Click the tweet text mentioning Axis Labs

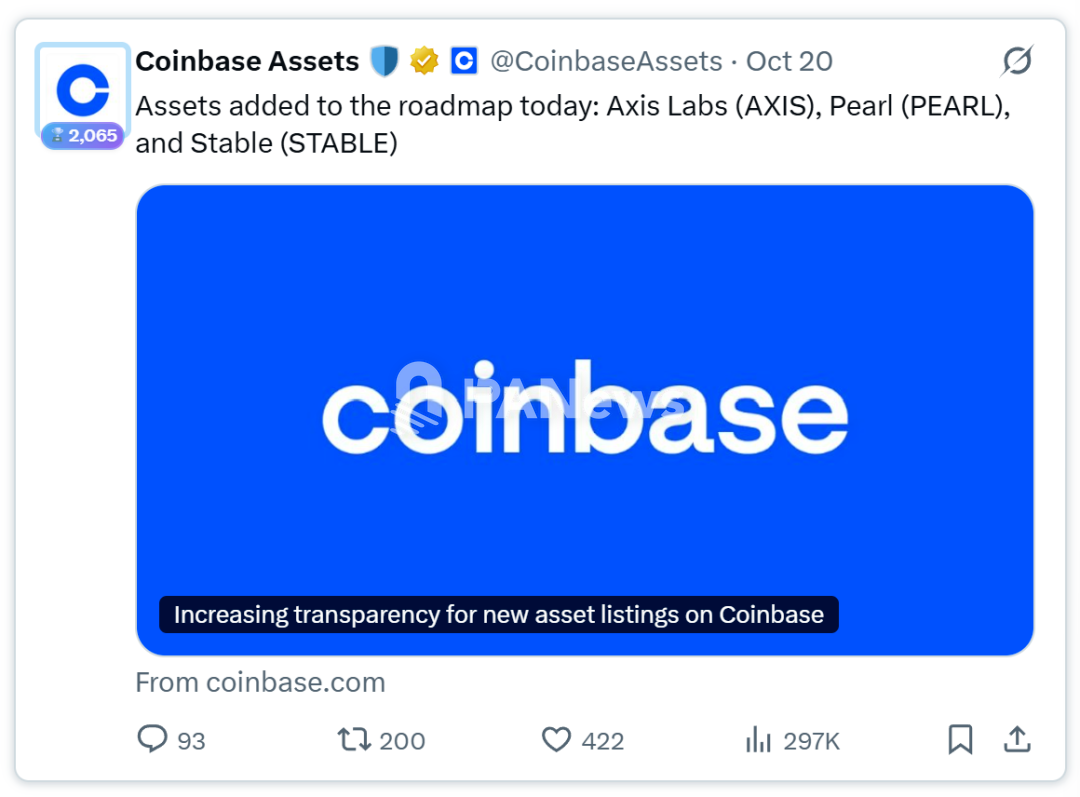(x=573, y=125)
